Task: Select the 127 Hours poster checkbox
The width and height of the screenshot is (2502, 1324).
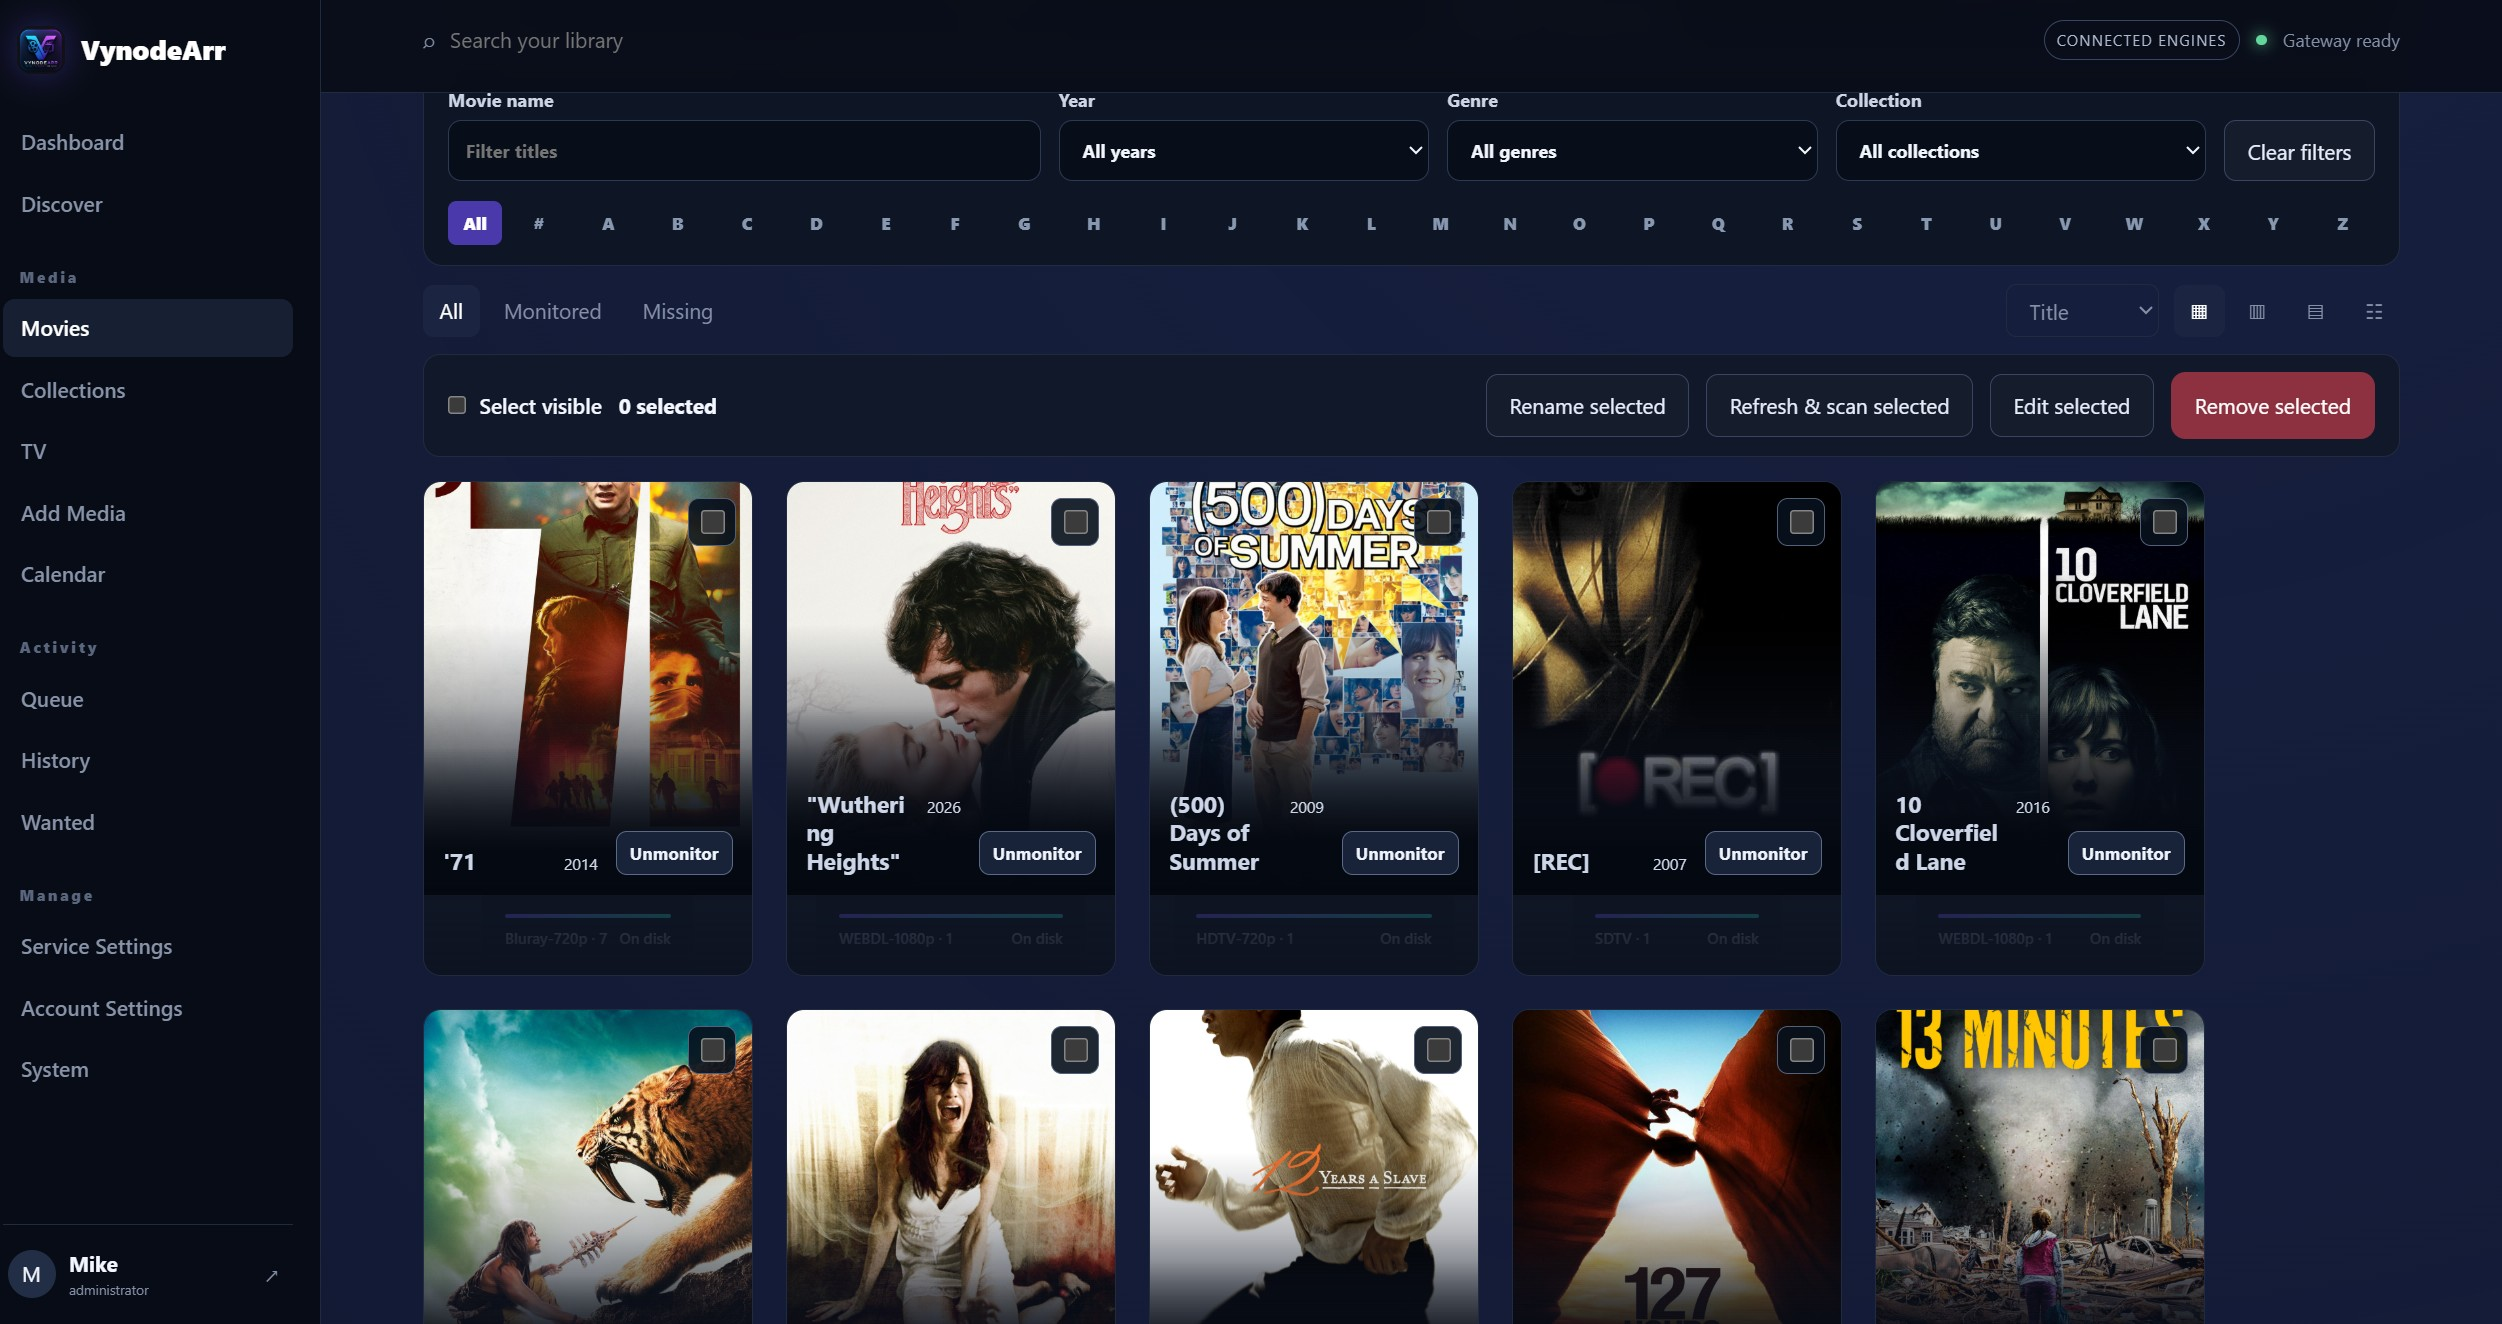Action: pyautogui.click(x=1802, y=1050)
